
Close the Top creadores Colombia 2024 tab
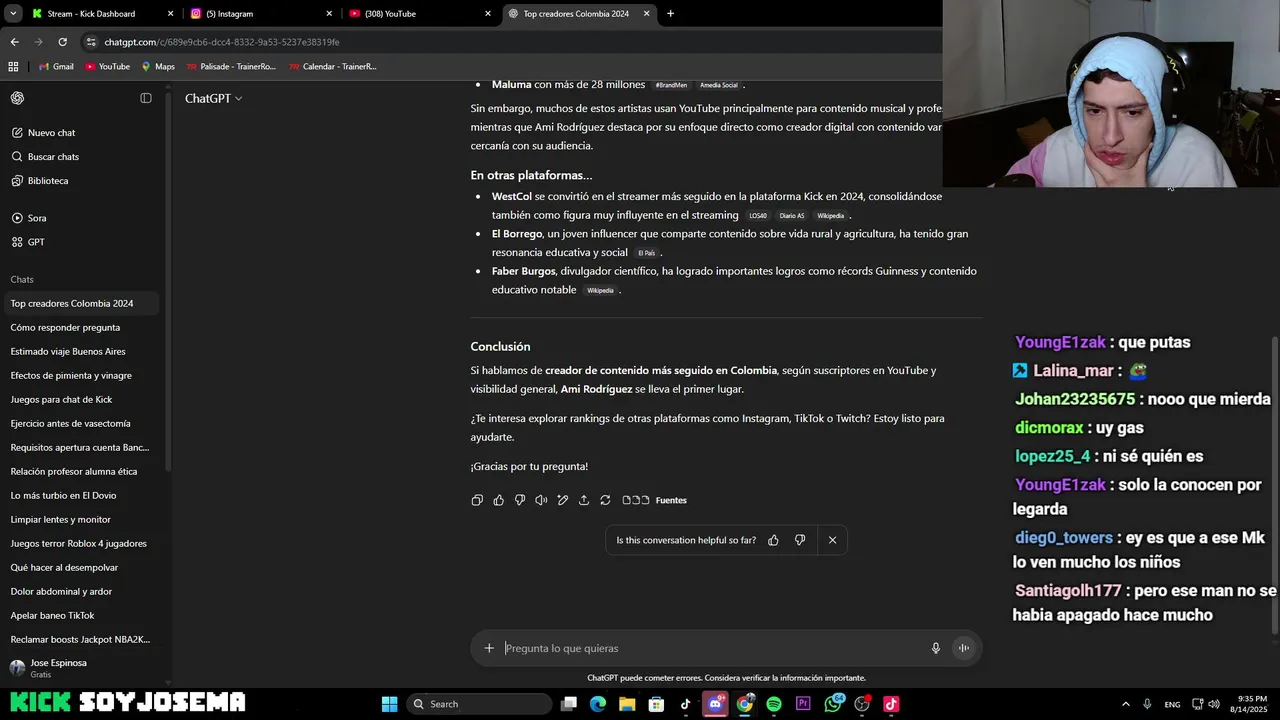pyautogui.click(x=646, y=14)
